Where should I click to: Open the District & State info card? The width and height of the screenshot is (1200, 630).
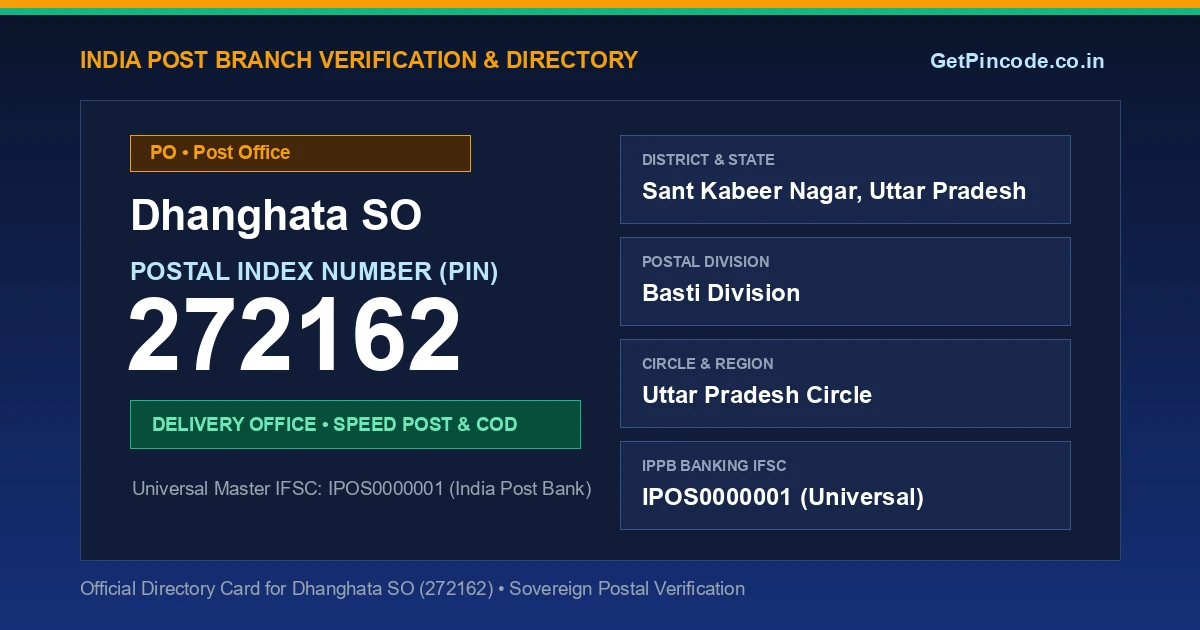(x=845, y=179)
